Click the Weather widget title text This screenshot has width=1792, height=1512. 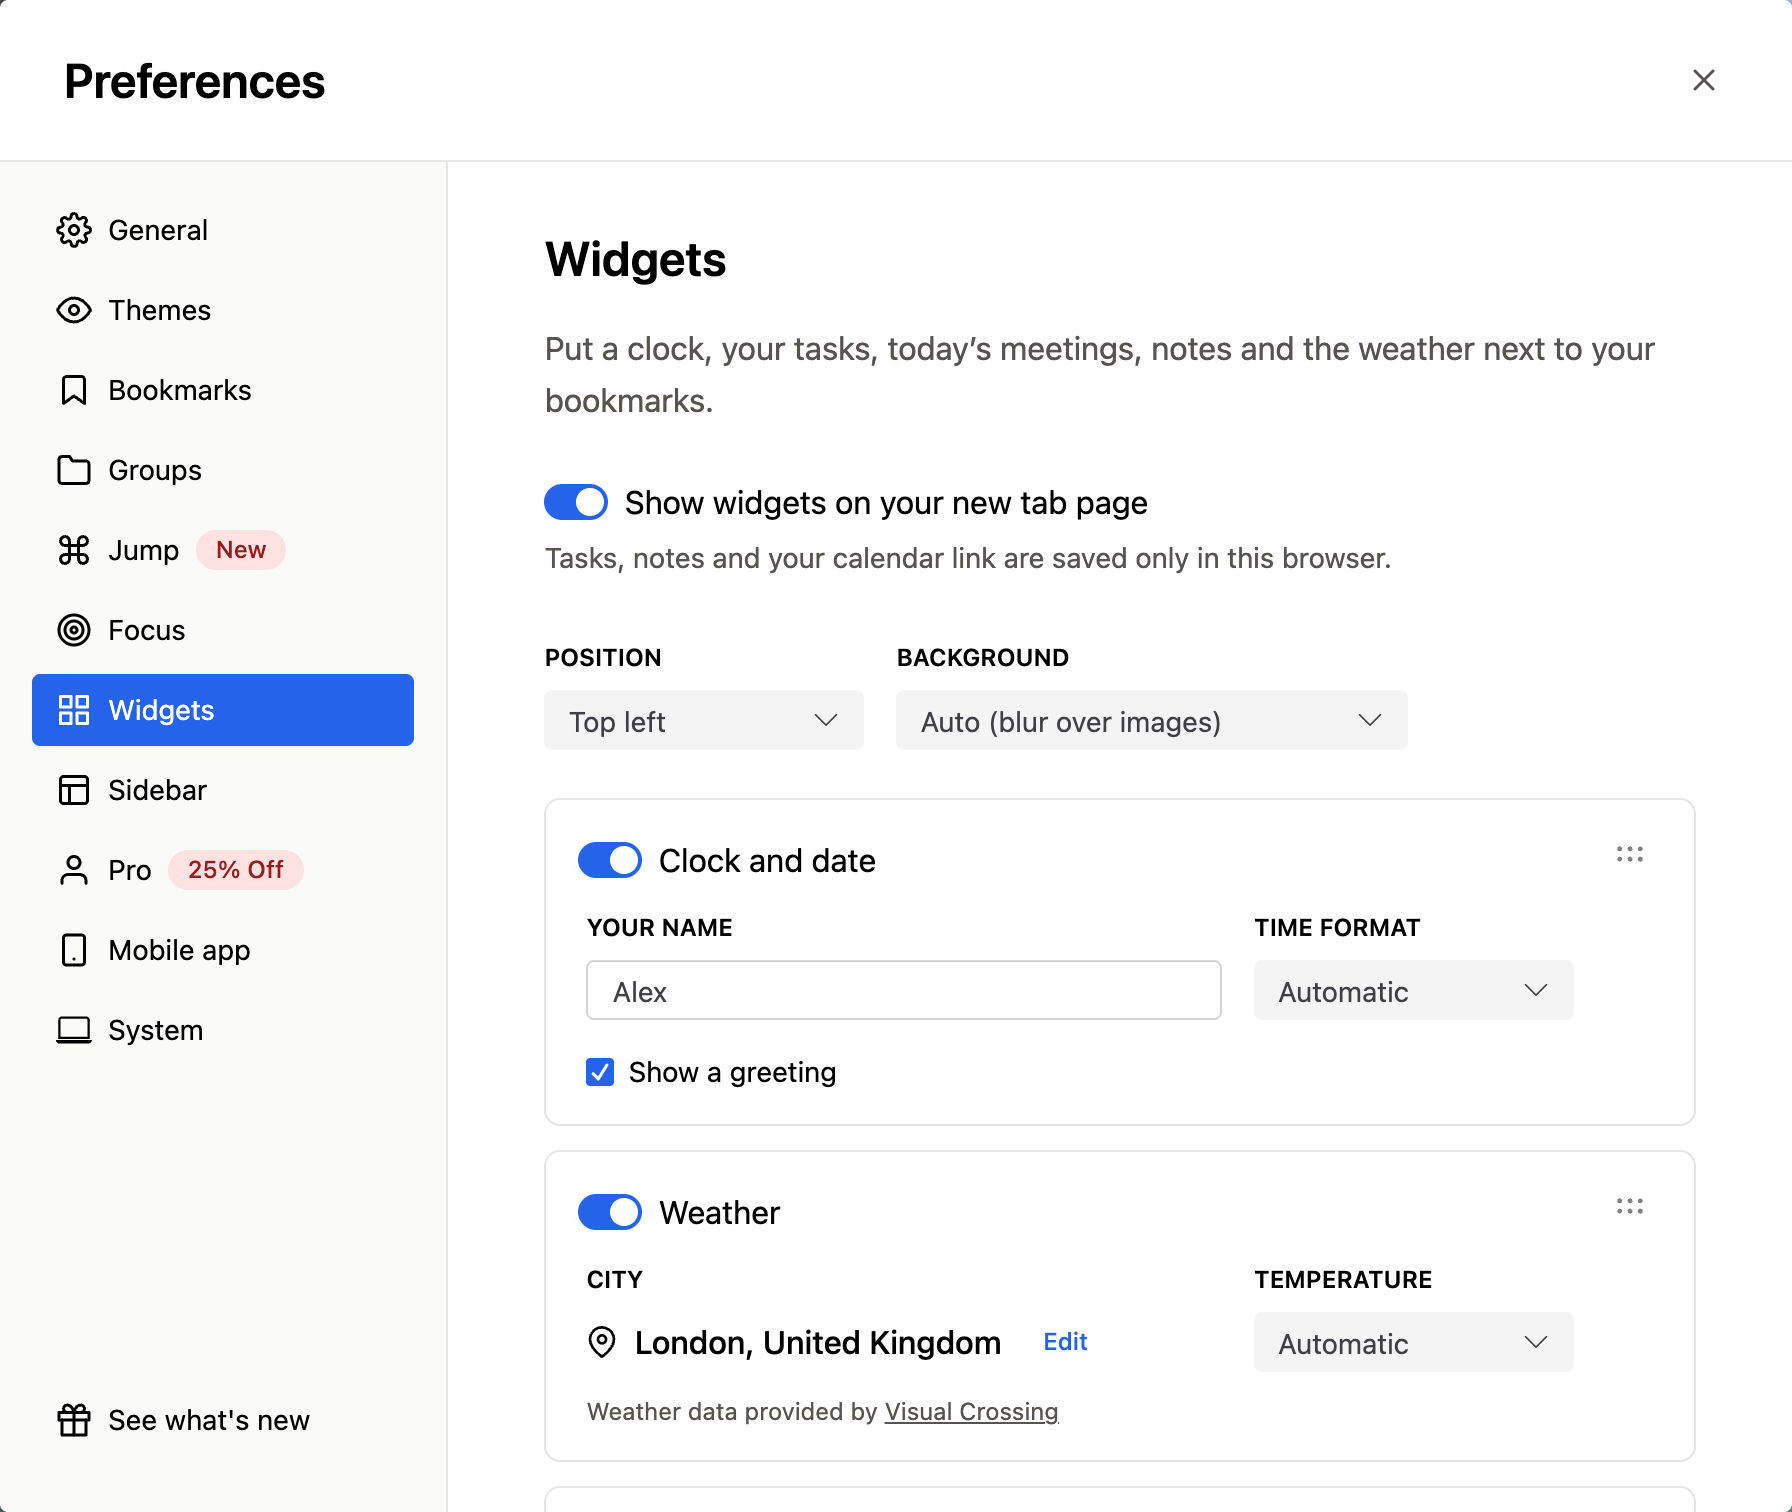[720, 1212]
